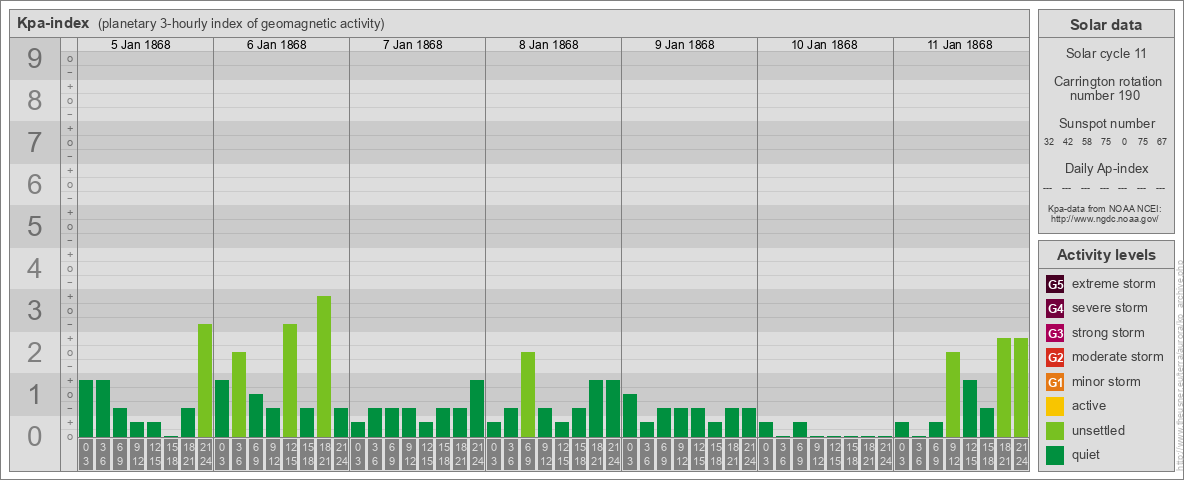1184x480 pixels.
Task: Click the 'quiet' legend label
Action: [x=1088, y=455]
